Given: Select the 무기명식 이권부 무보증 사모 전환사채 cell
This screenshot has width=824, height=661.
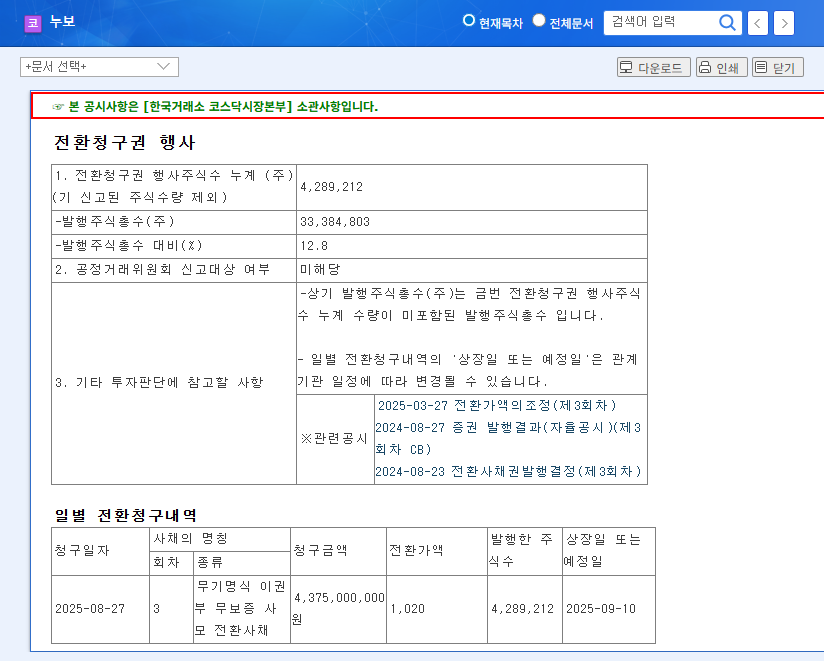Looking at the screenshot, I should point(241,609).
